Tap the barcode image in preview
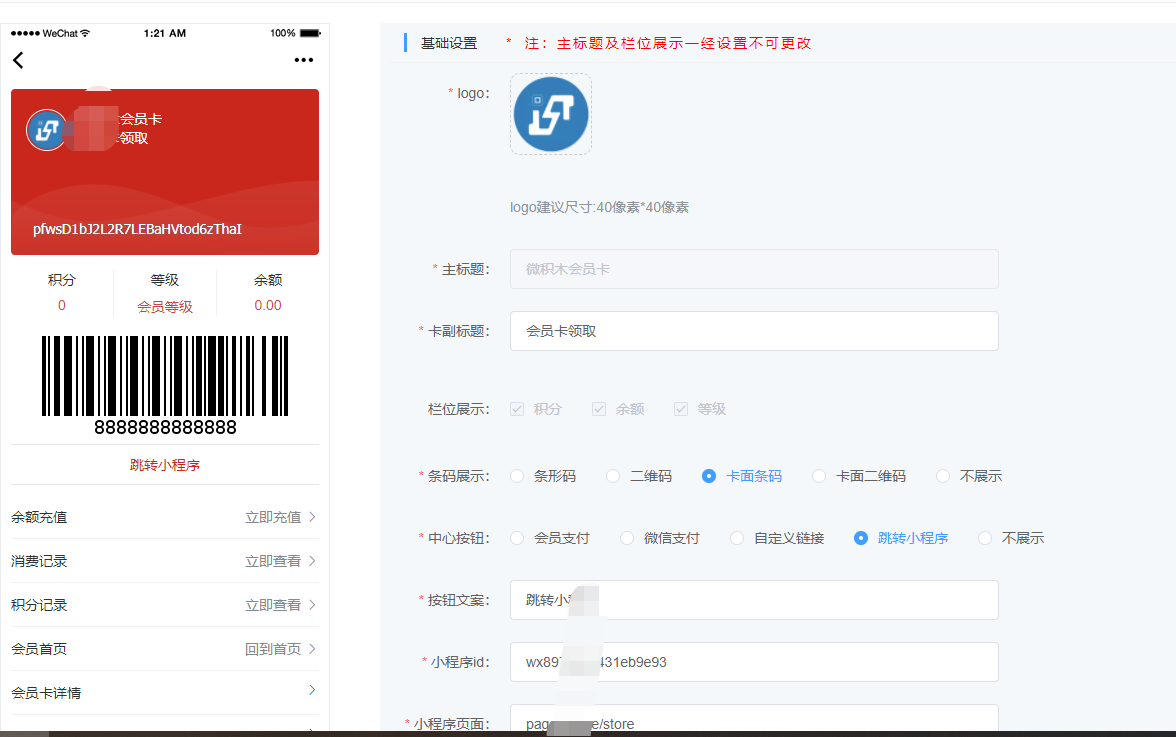 click(x=165, y=376)
